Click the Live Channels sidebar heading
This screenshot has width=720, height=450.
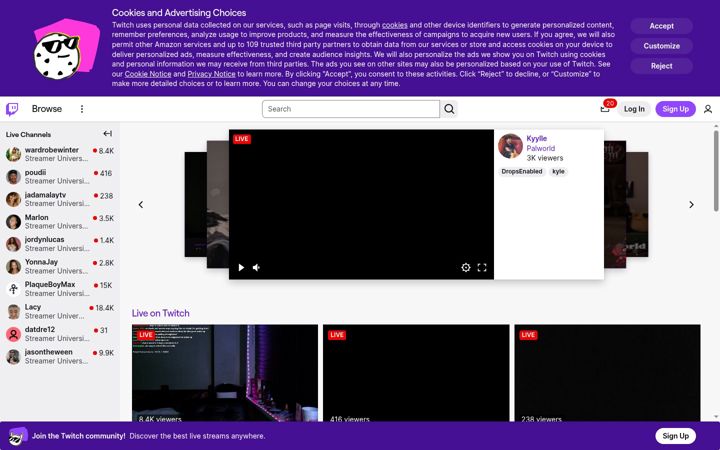28,135
